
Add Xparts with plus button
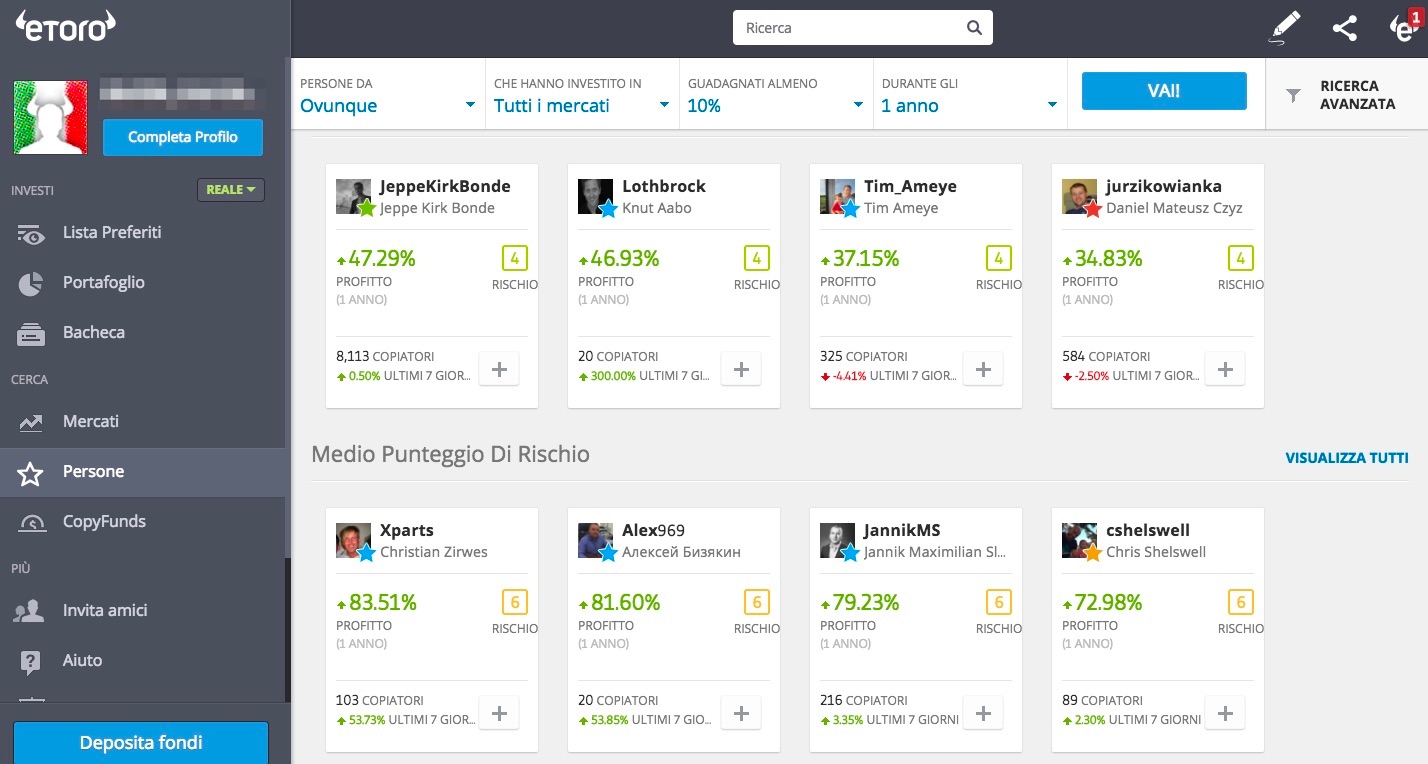pos(499,713)
